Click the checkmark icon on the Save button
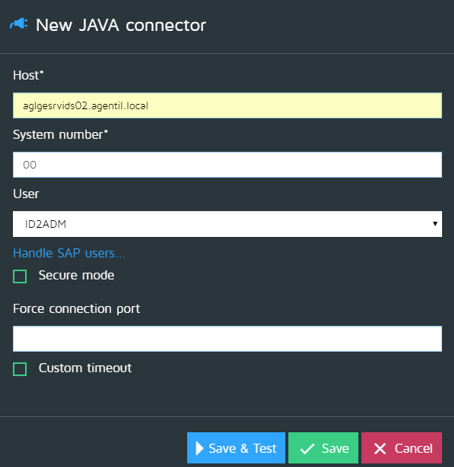 pyautogui.click(x=307, y=449)
